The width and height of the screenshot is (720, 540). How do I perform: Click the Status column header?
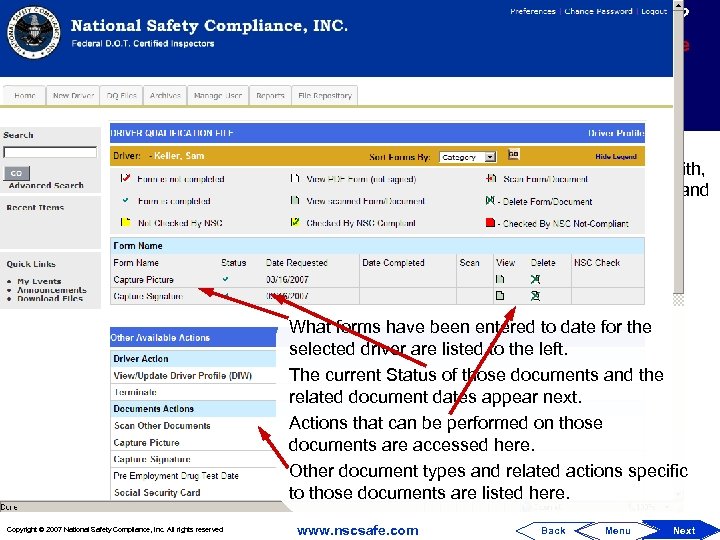(x=234, y=263)
